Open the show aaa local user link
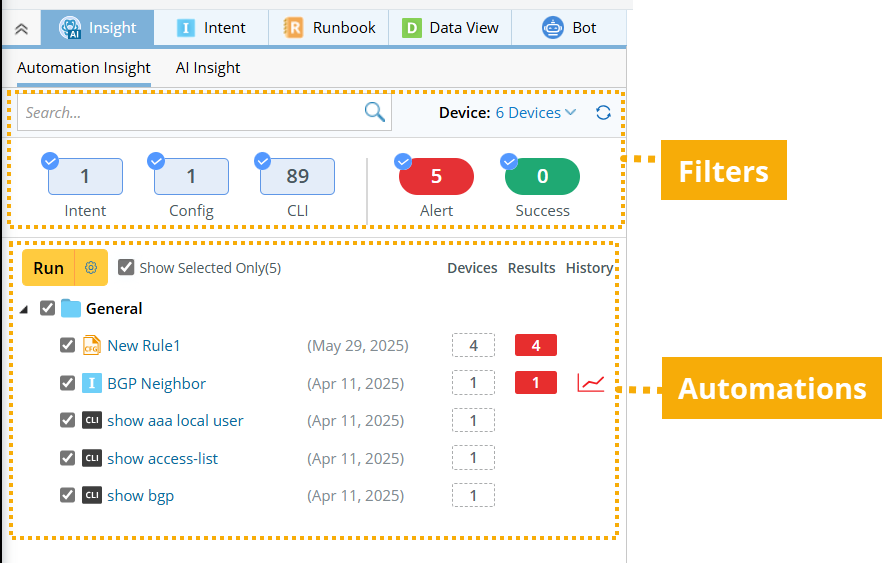Image resolution: width=882 pixels, height=563 pixels. 175,421
